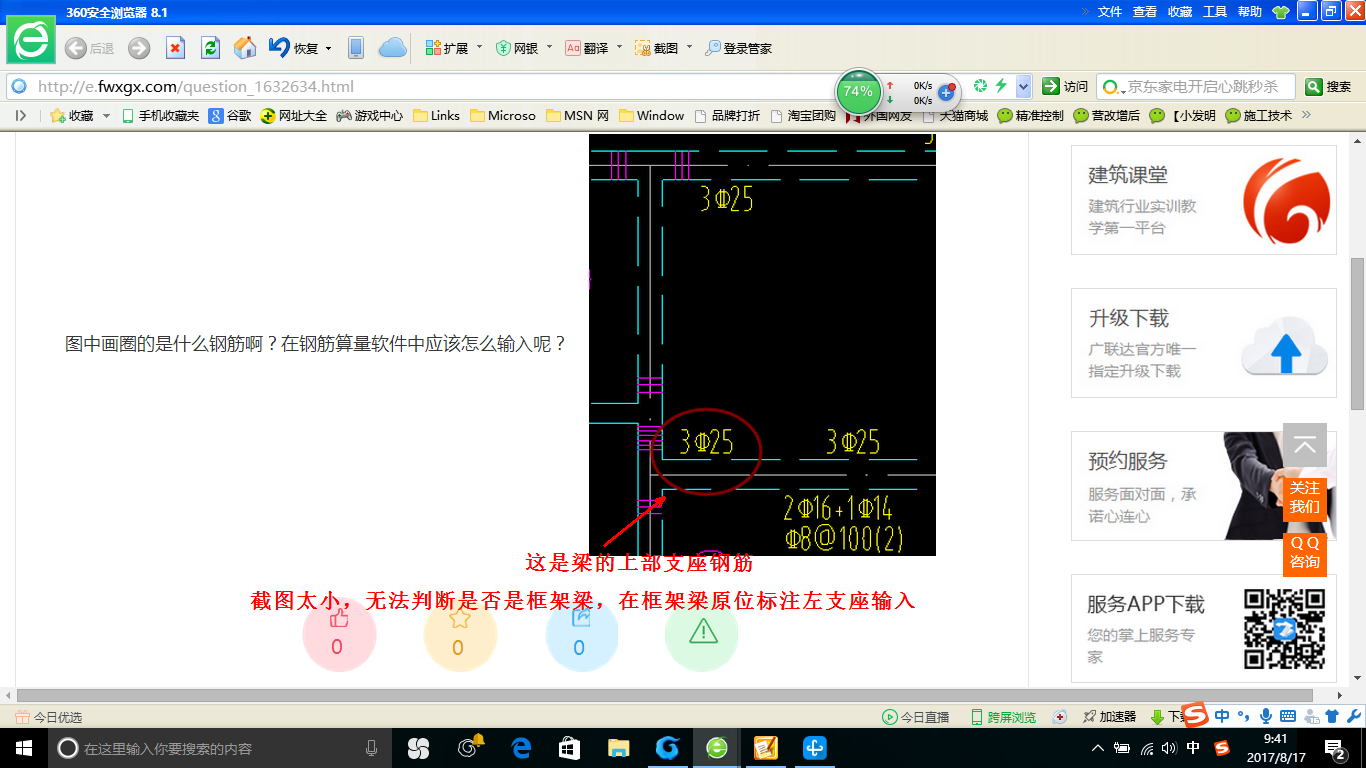Click the 访问 go button
This screenshot has height=768, width=1366.
[x=1065, y=87]
